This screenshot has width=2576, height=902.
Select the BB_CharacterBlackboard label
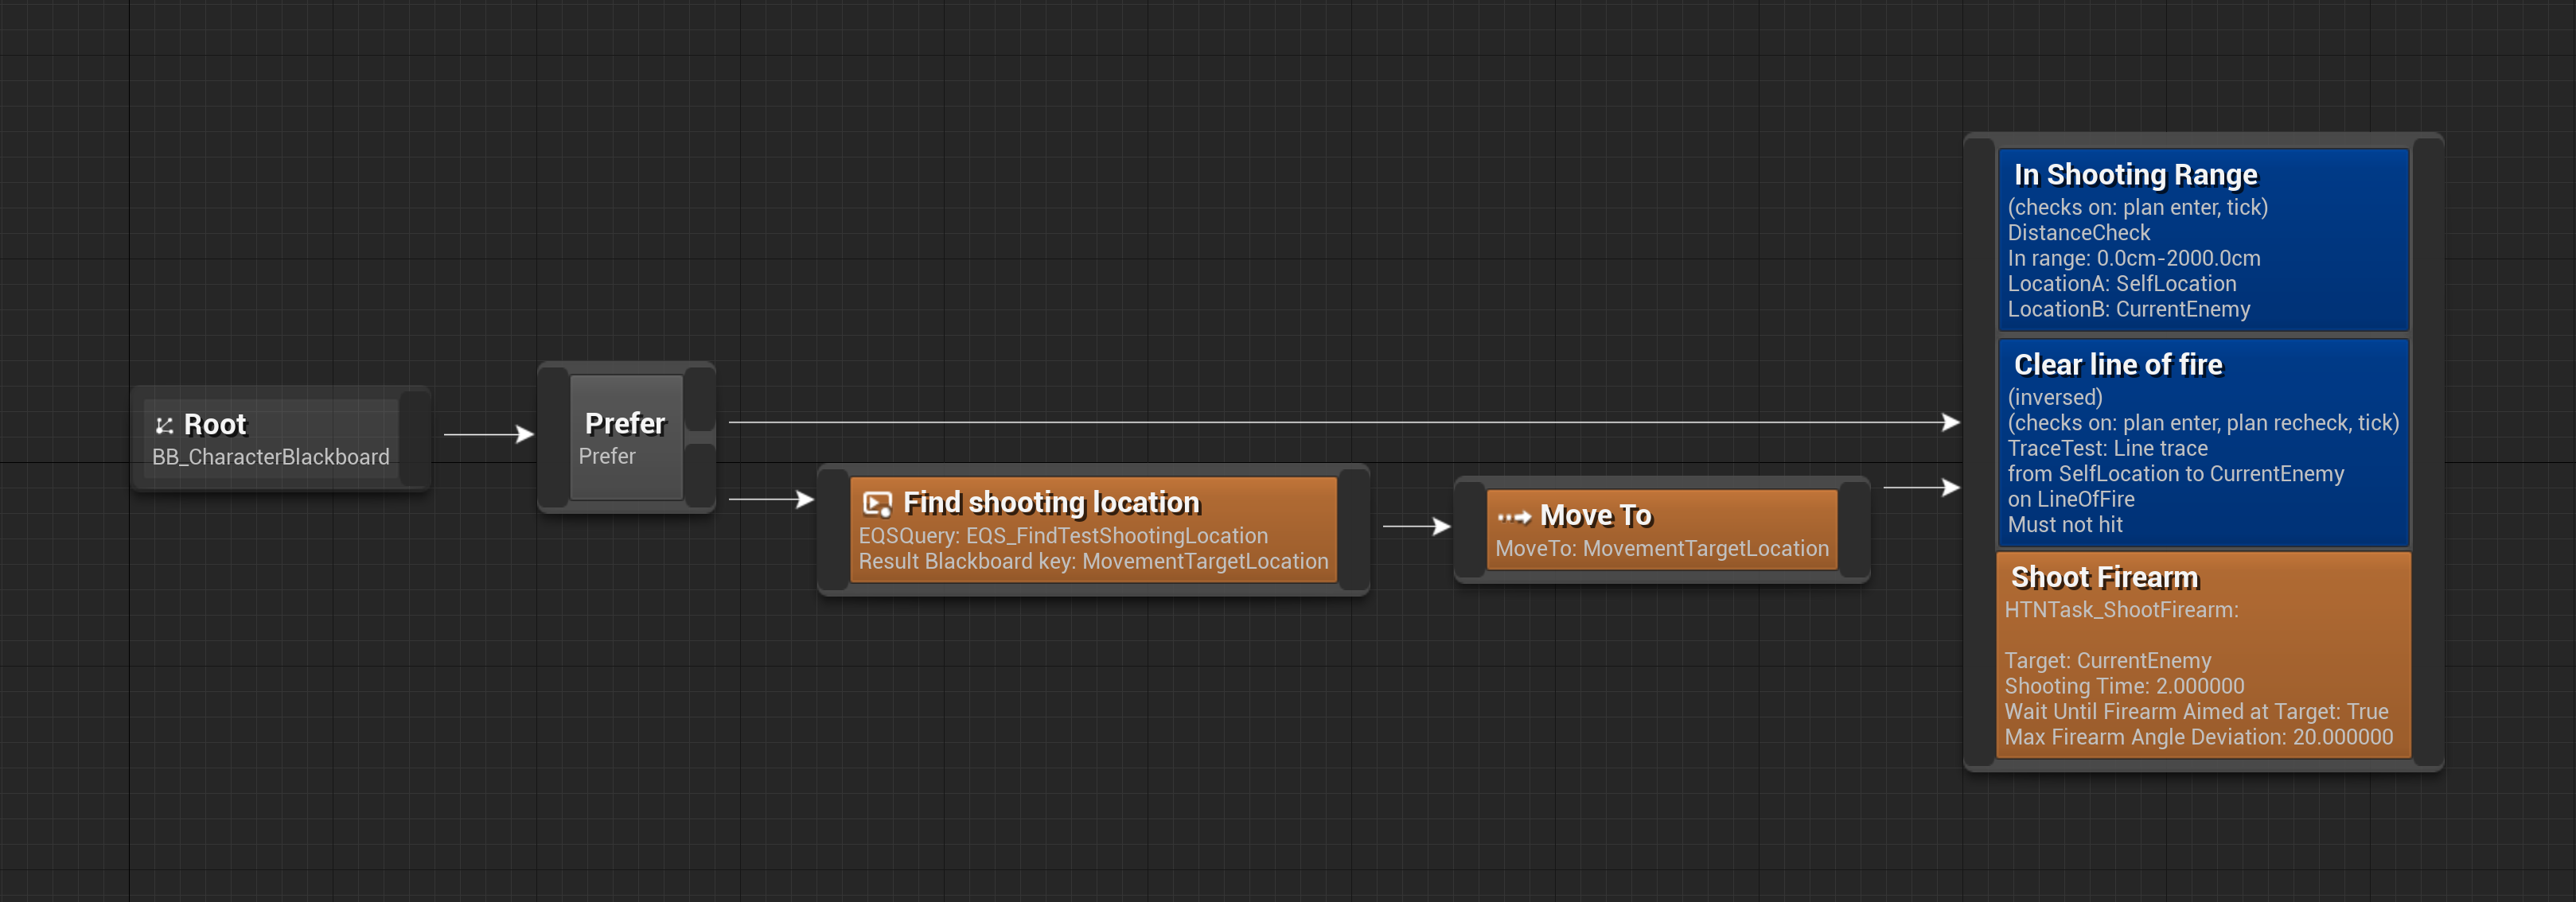(271, 457)
